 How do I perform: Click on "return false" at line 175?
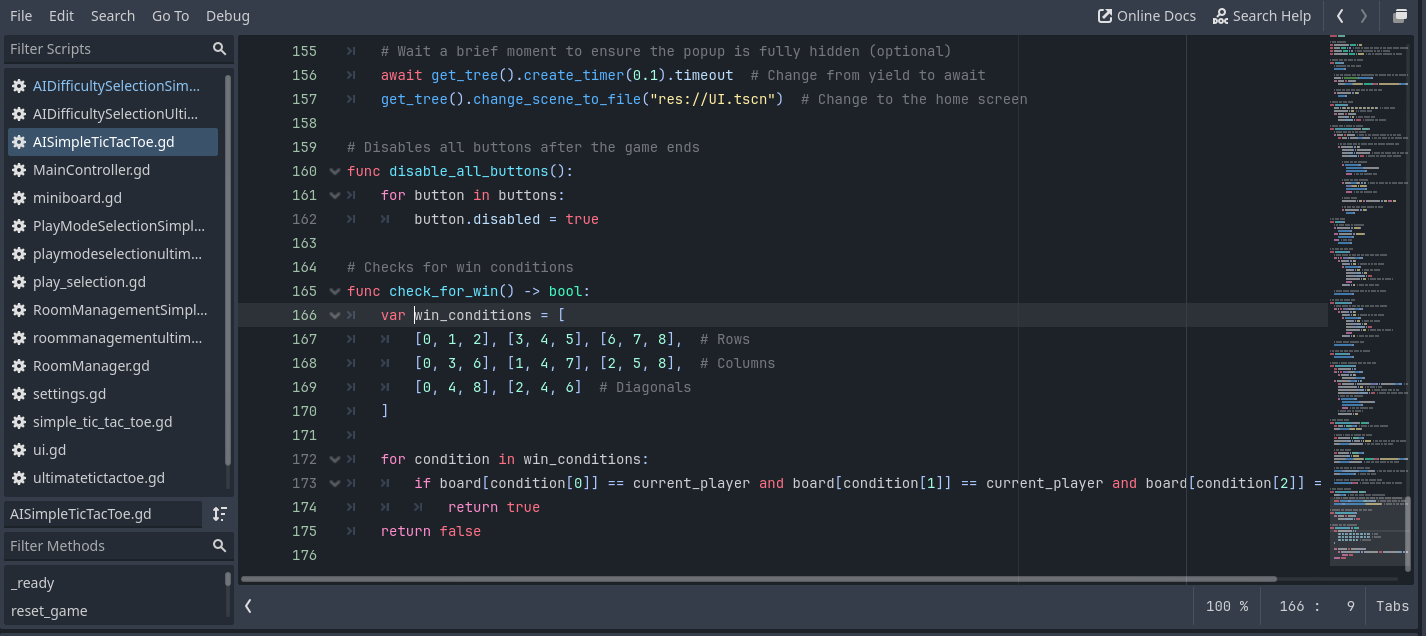431,531
